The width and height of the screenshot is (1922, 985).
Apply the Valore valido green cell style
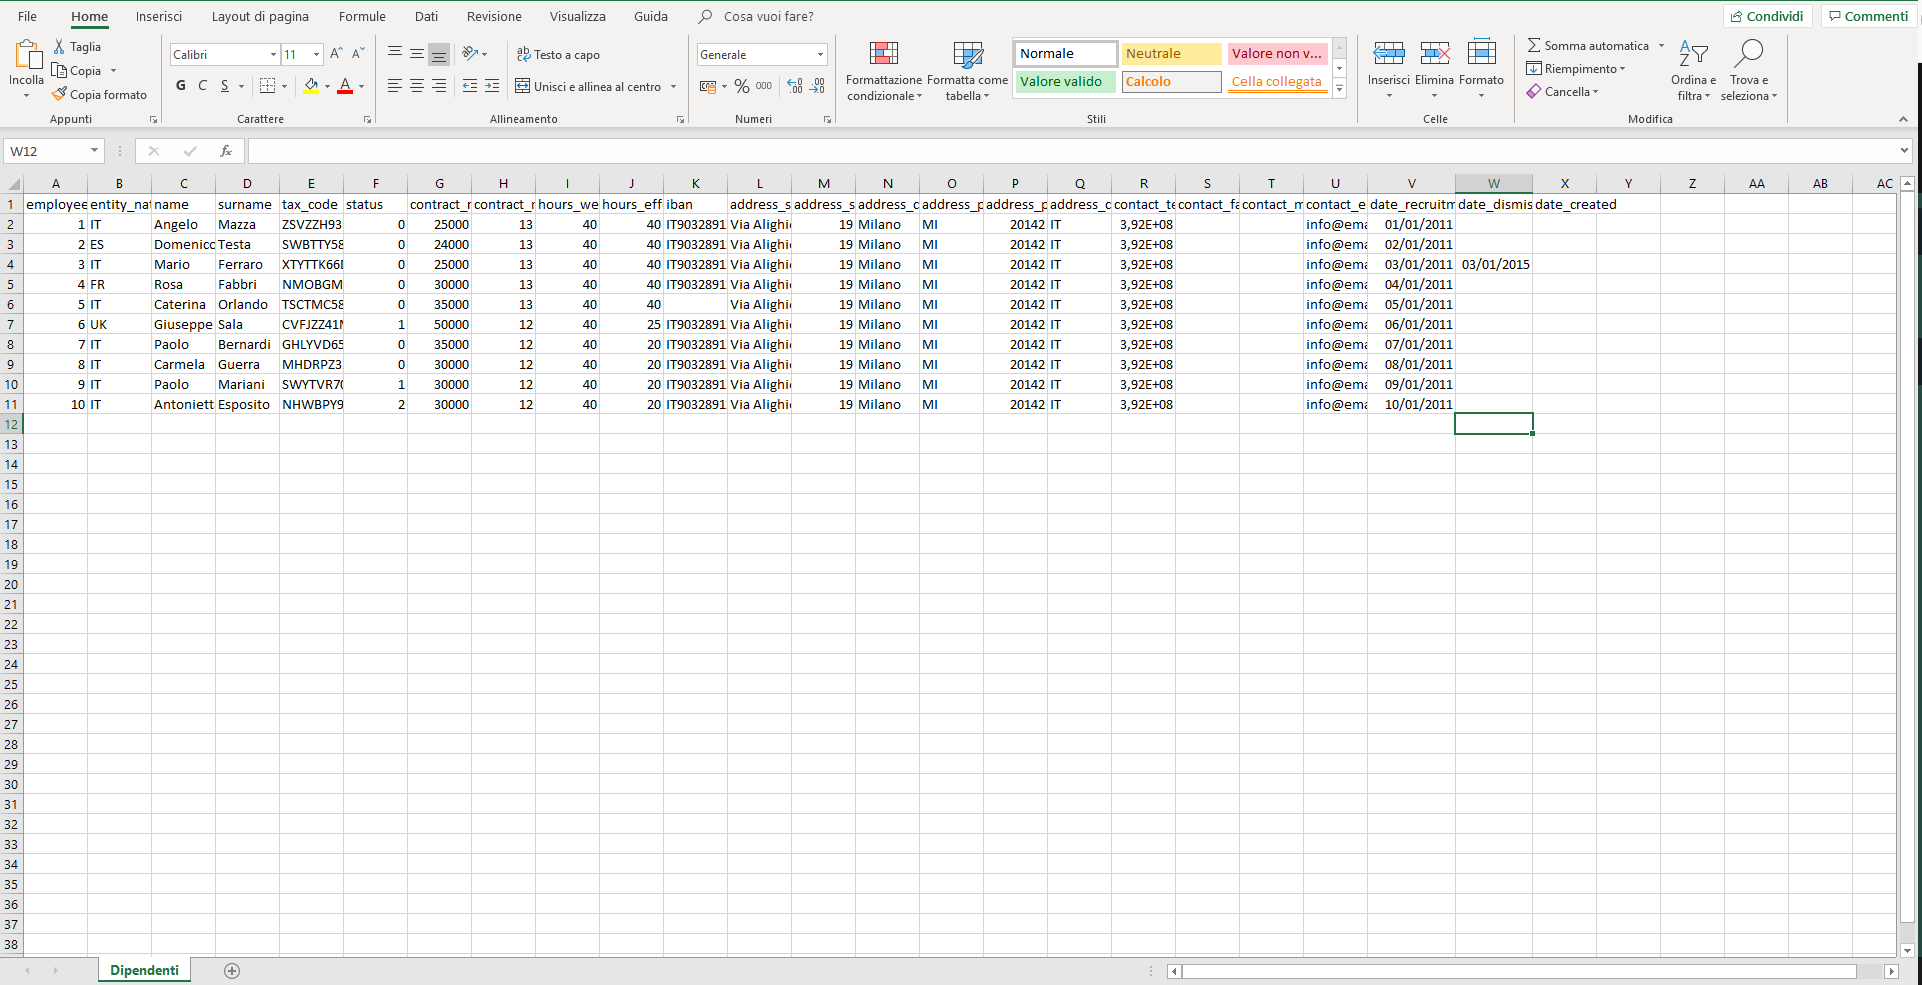tap(1064, 82)
